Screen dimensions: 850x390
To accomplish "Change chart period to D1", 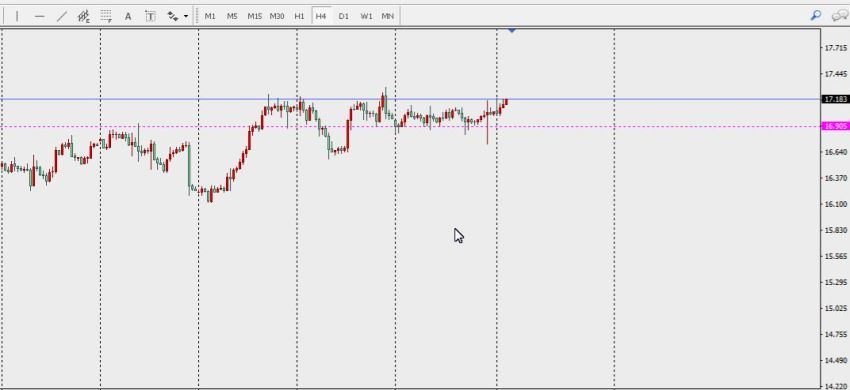I will tap(344, 16).
